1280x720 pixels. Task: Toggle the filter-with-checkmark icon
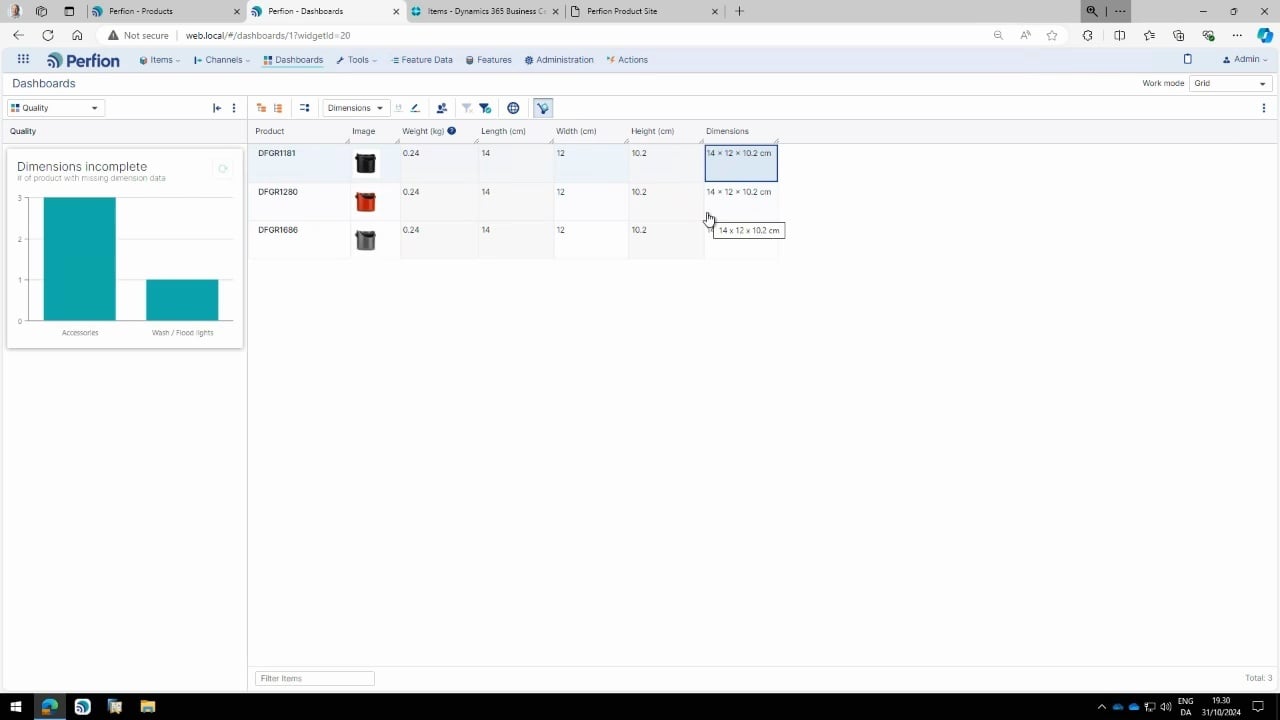485,107
